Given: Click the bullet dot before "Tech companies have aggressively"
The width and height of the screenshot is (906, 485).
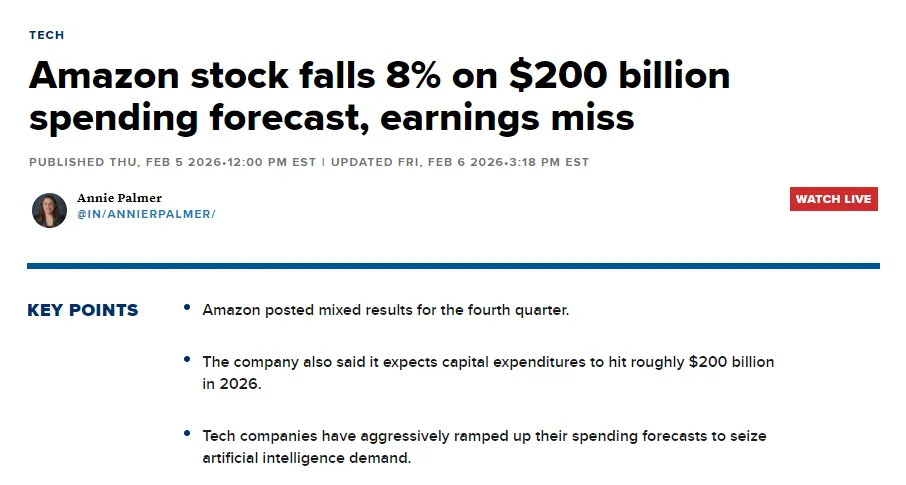Looking at the screenshot, I should pos(187,434).
